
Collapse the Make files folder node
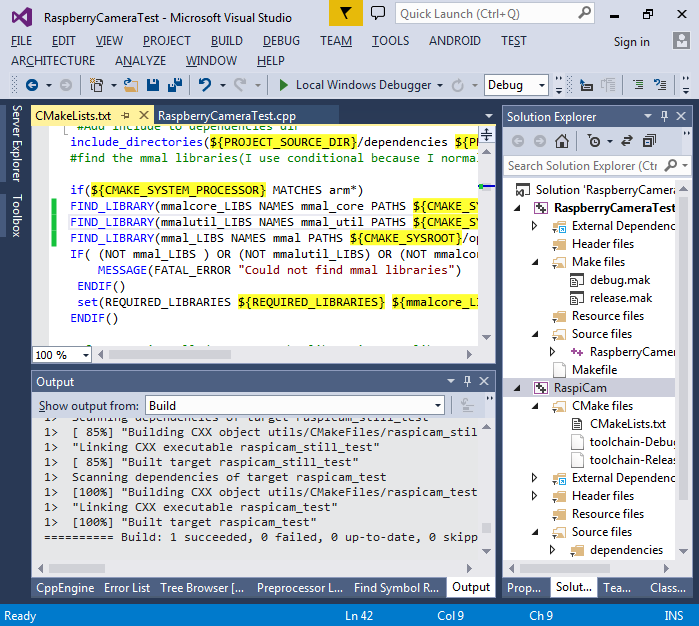pyautogui.click(x=536, y=262)
